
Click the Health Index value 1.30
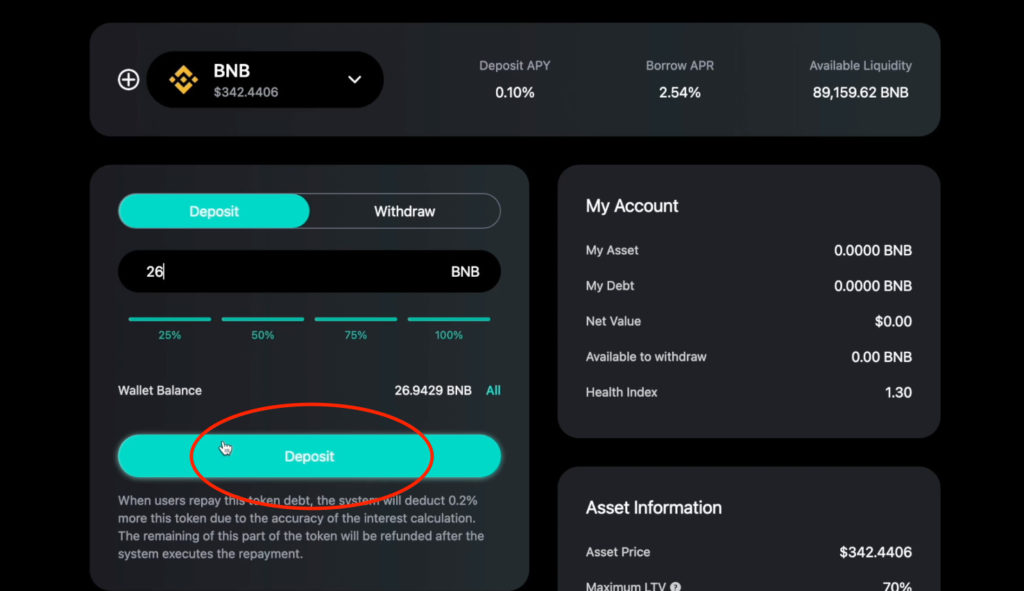[898, 392]
